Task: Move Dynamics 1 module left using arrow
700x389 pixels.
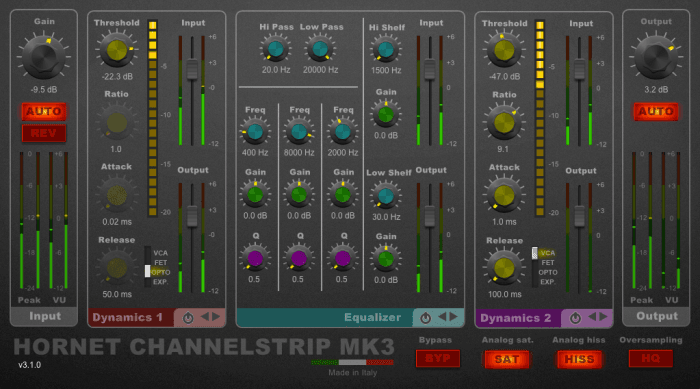Action: click(205, 317)
